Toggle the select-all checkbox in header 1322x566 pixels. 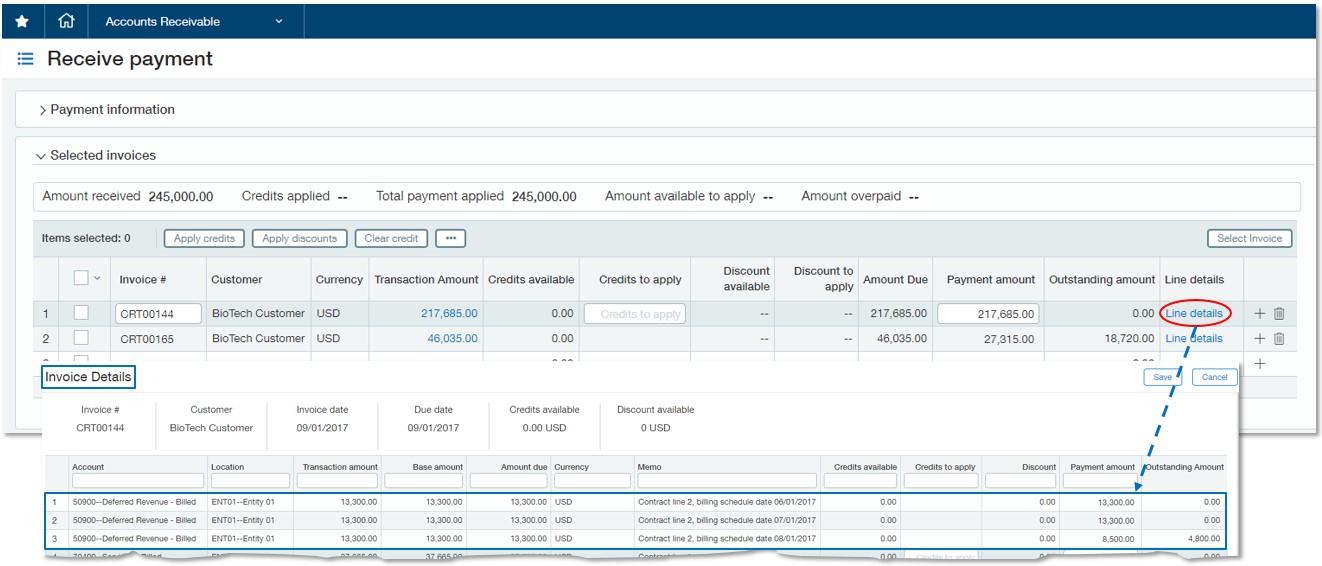coord(81,279)
